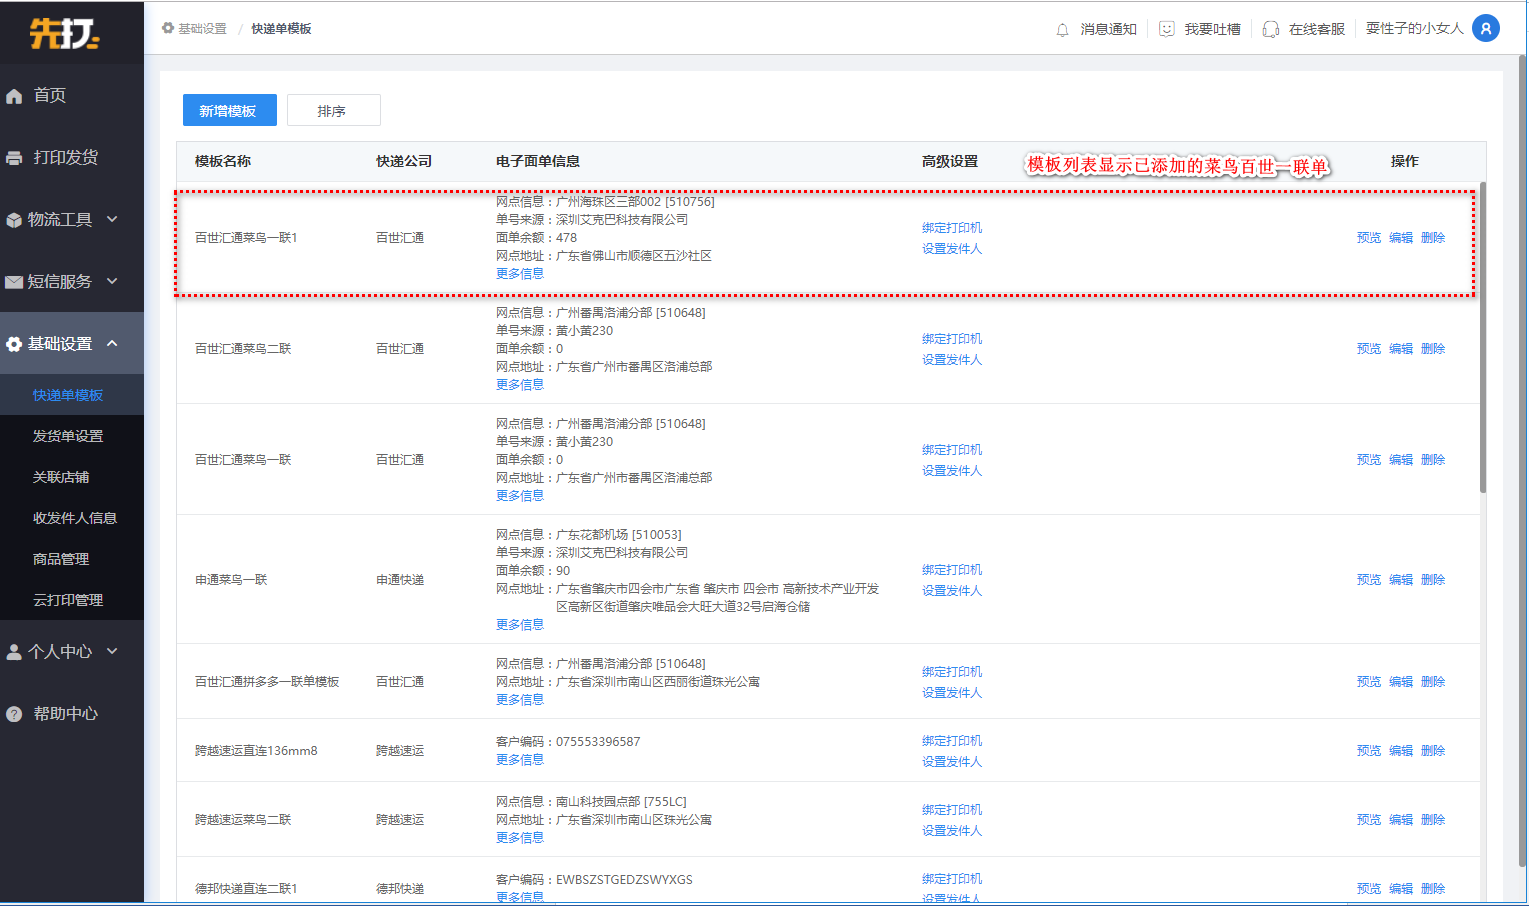The height and width of the screenshot is (906, 1529).
Task: Collapse the 基础设置 menu chevron
Action: pyautogui.click(x=112, y=343)
